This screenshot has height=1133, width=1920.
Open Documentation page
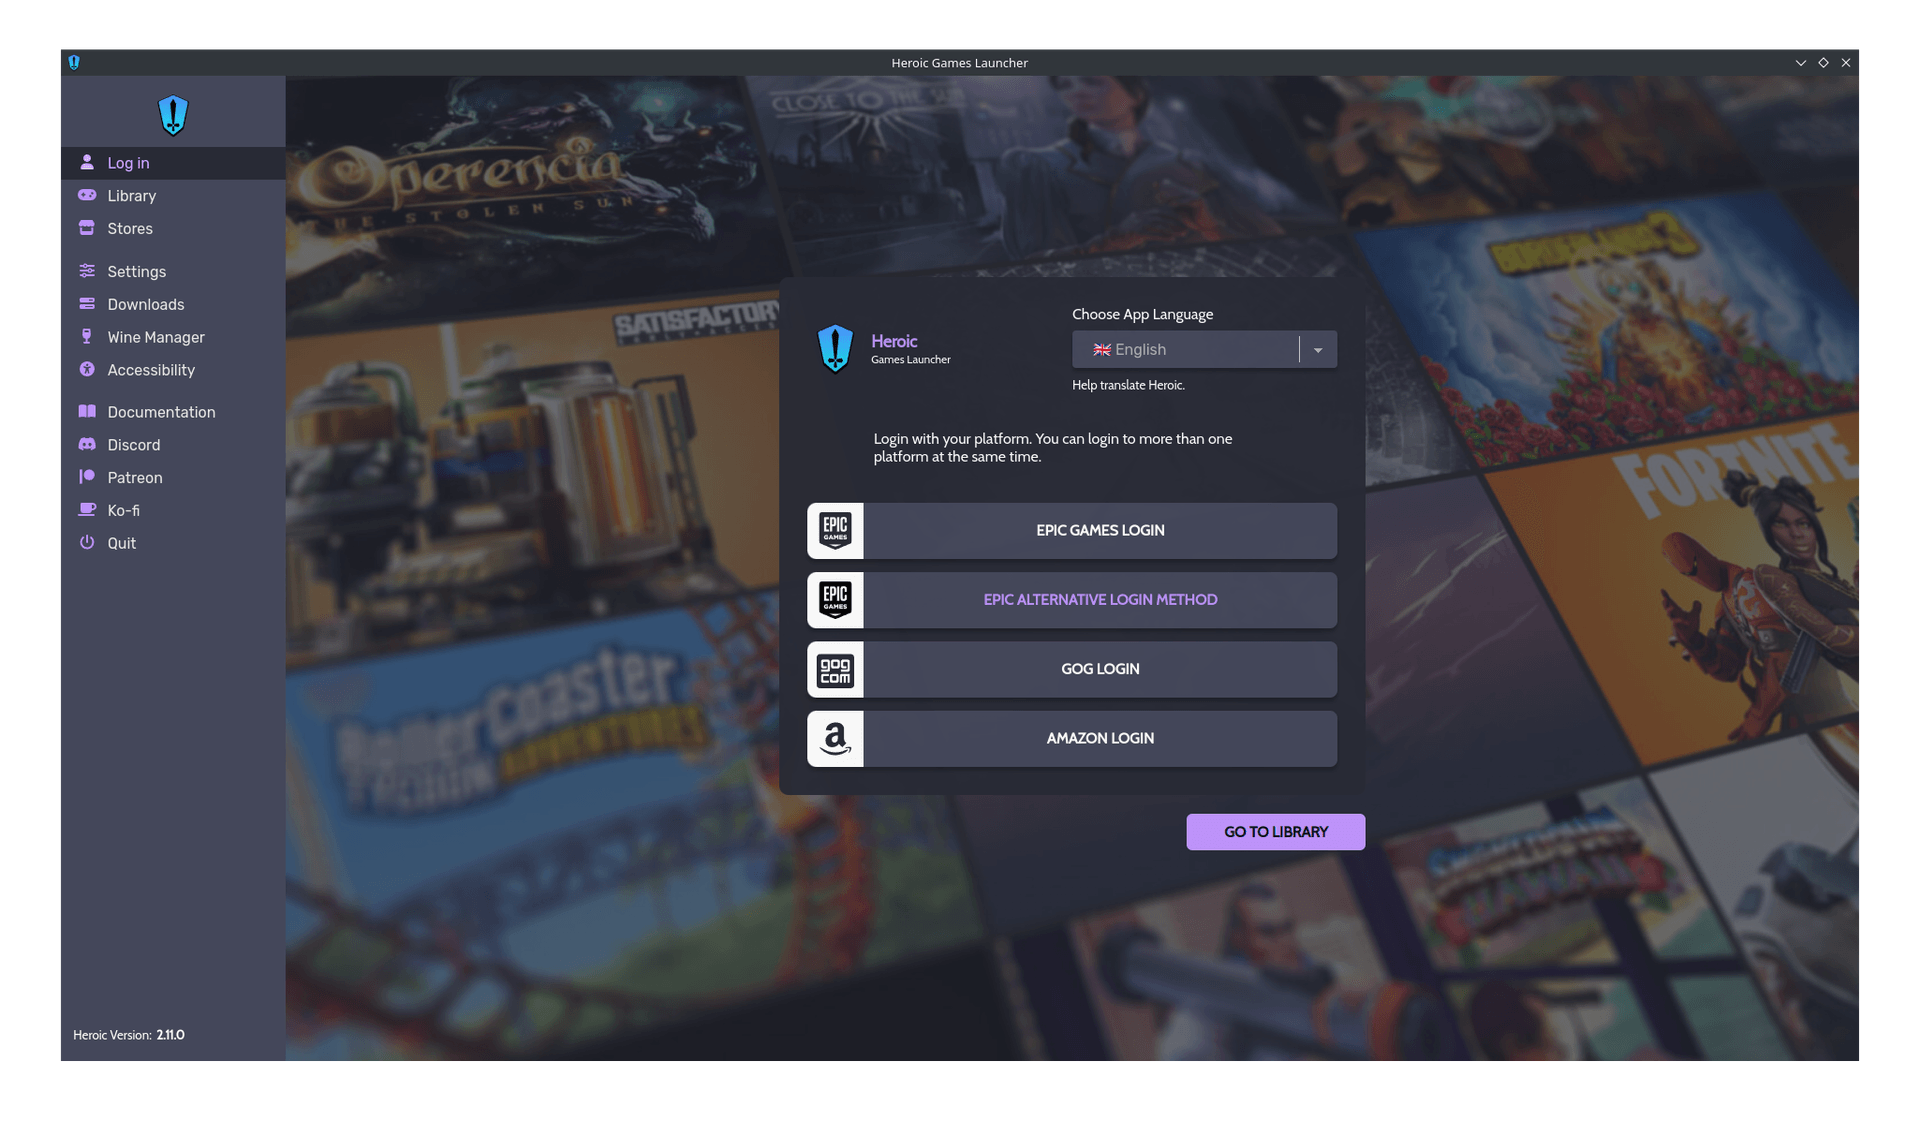point(160,411)
